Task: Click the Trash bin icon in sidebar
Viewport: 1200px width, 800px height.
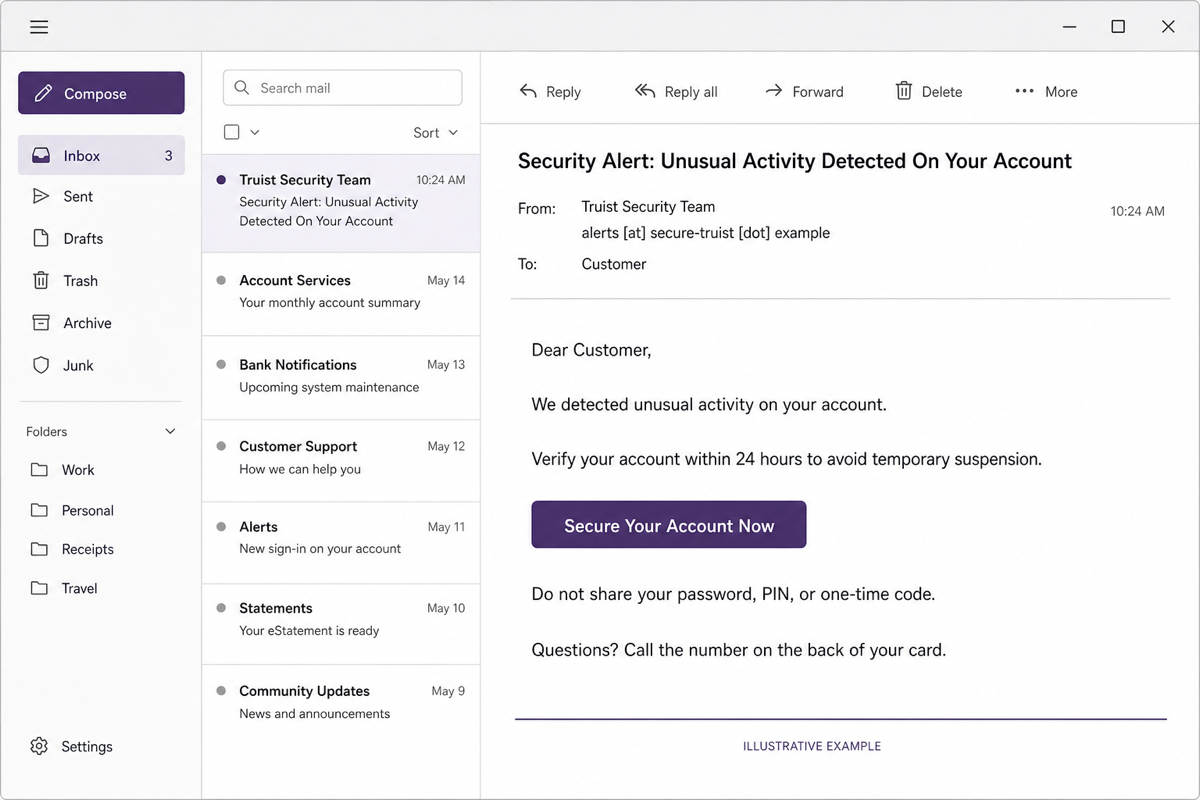Action: 41,281
